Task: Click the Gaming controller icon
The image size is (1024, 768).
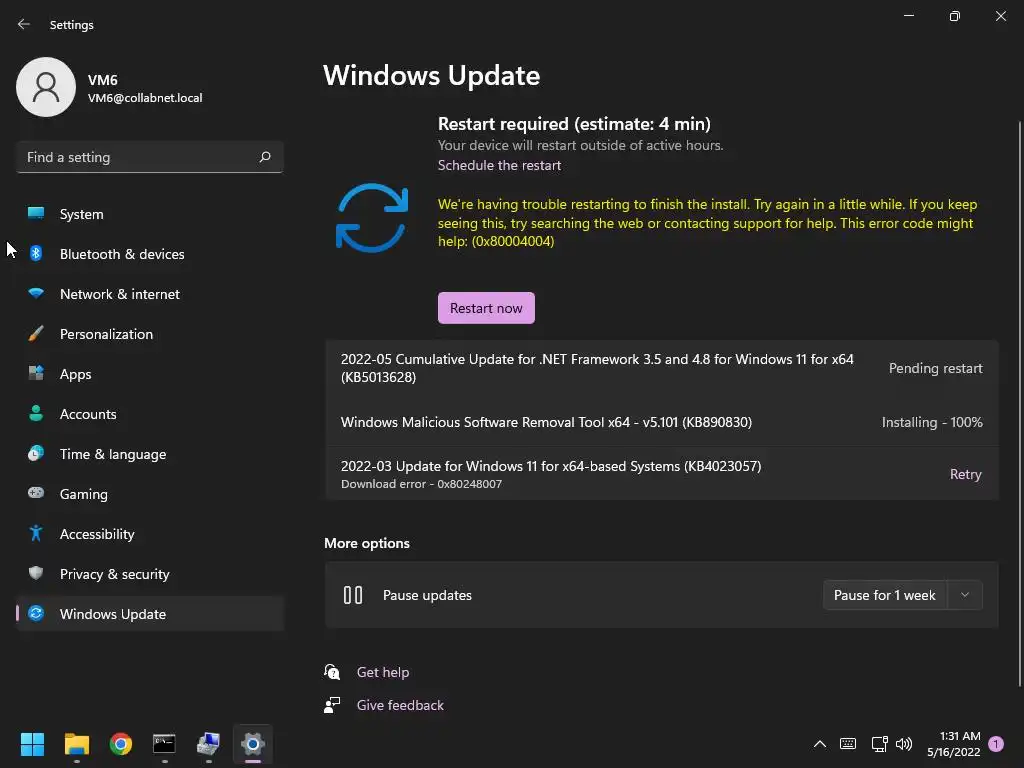Action: (x=36, y=493)
